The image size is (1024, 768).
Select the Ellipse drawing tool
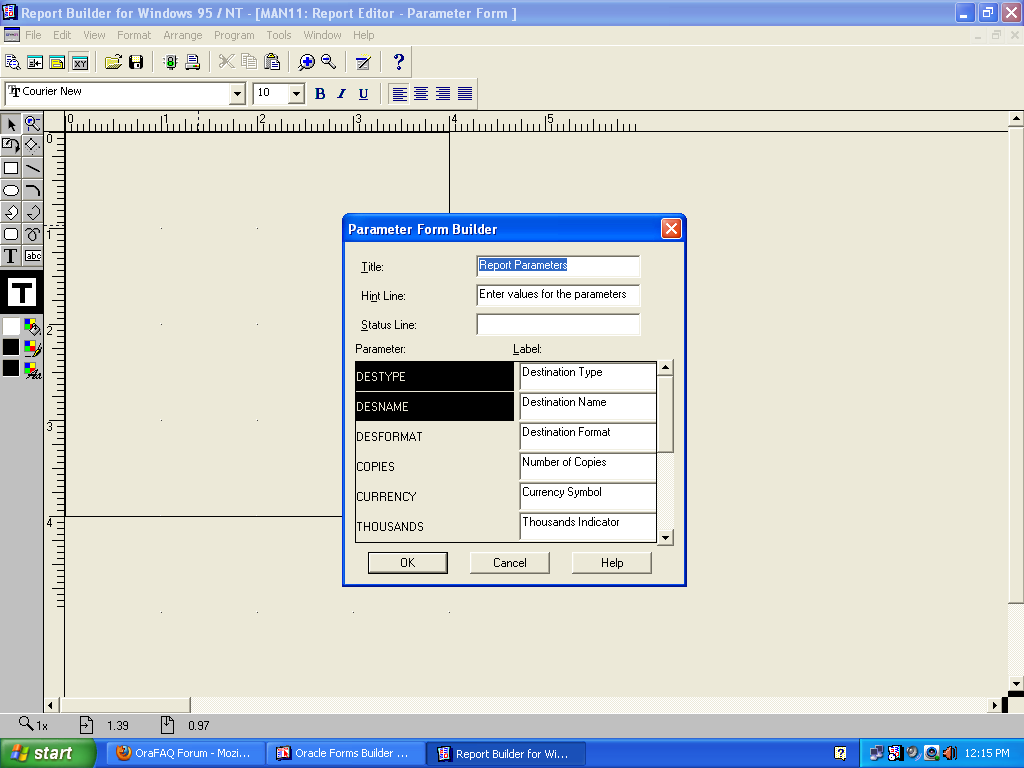pos(11,190)
